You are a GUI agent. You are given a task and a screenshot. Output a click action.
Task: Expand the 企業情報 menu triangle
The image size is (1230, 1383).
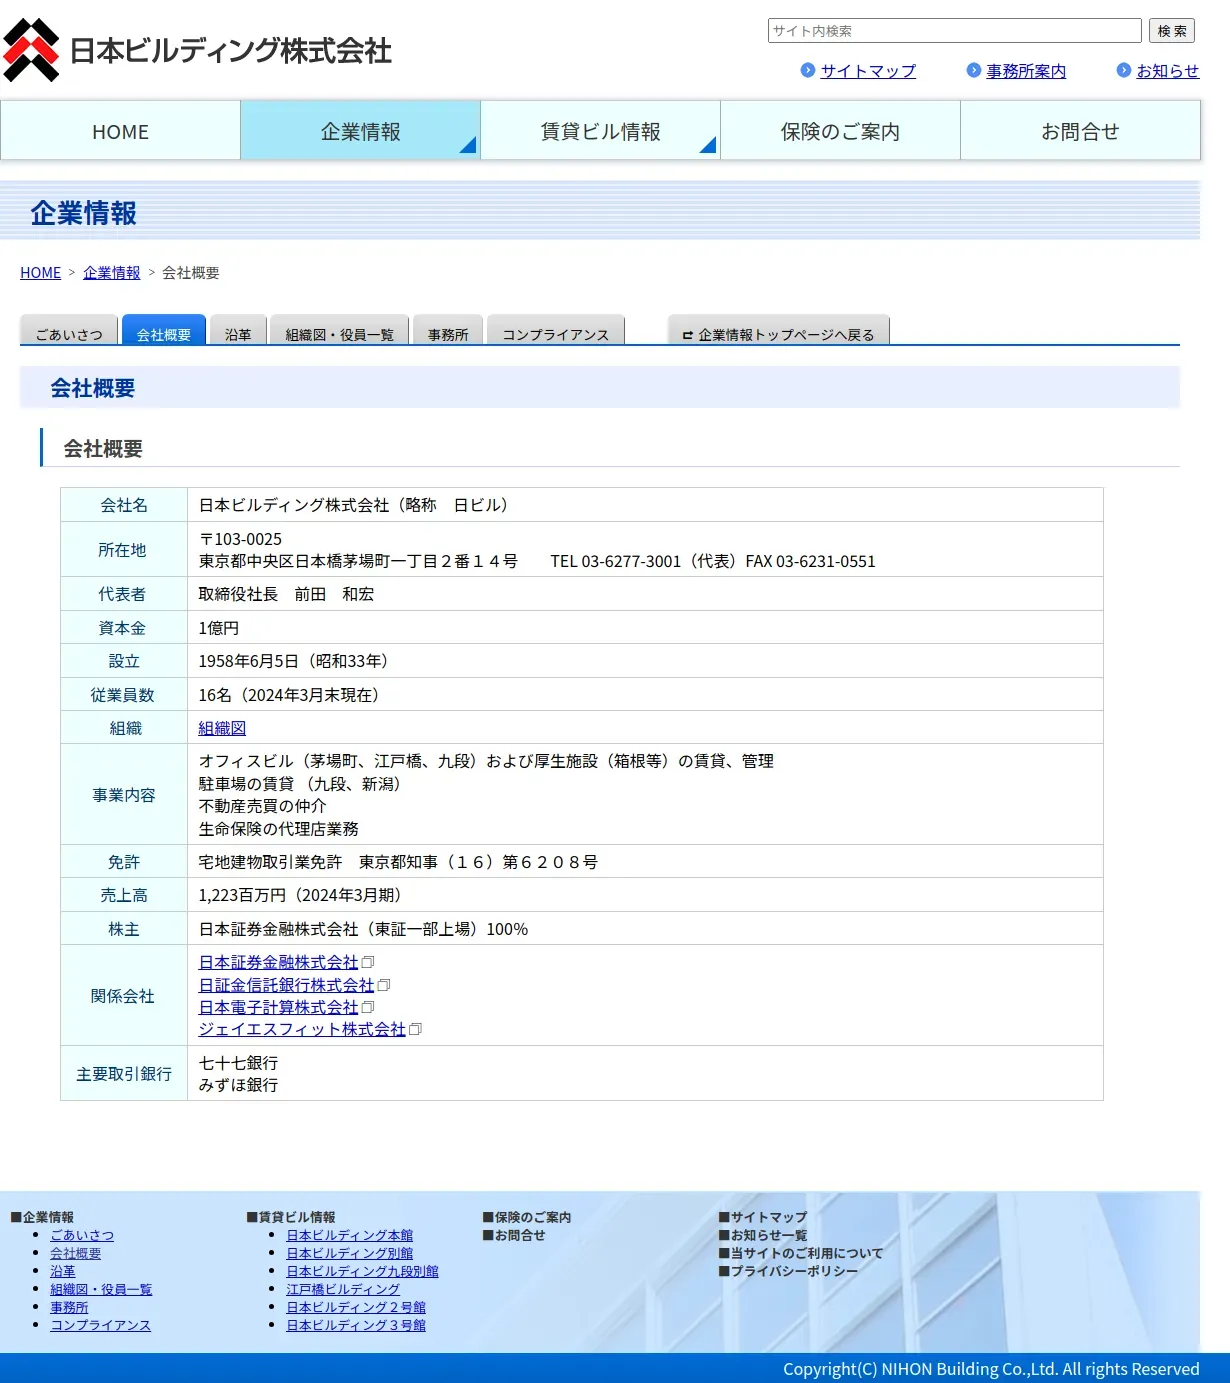[x=468, y=145]
